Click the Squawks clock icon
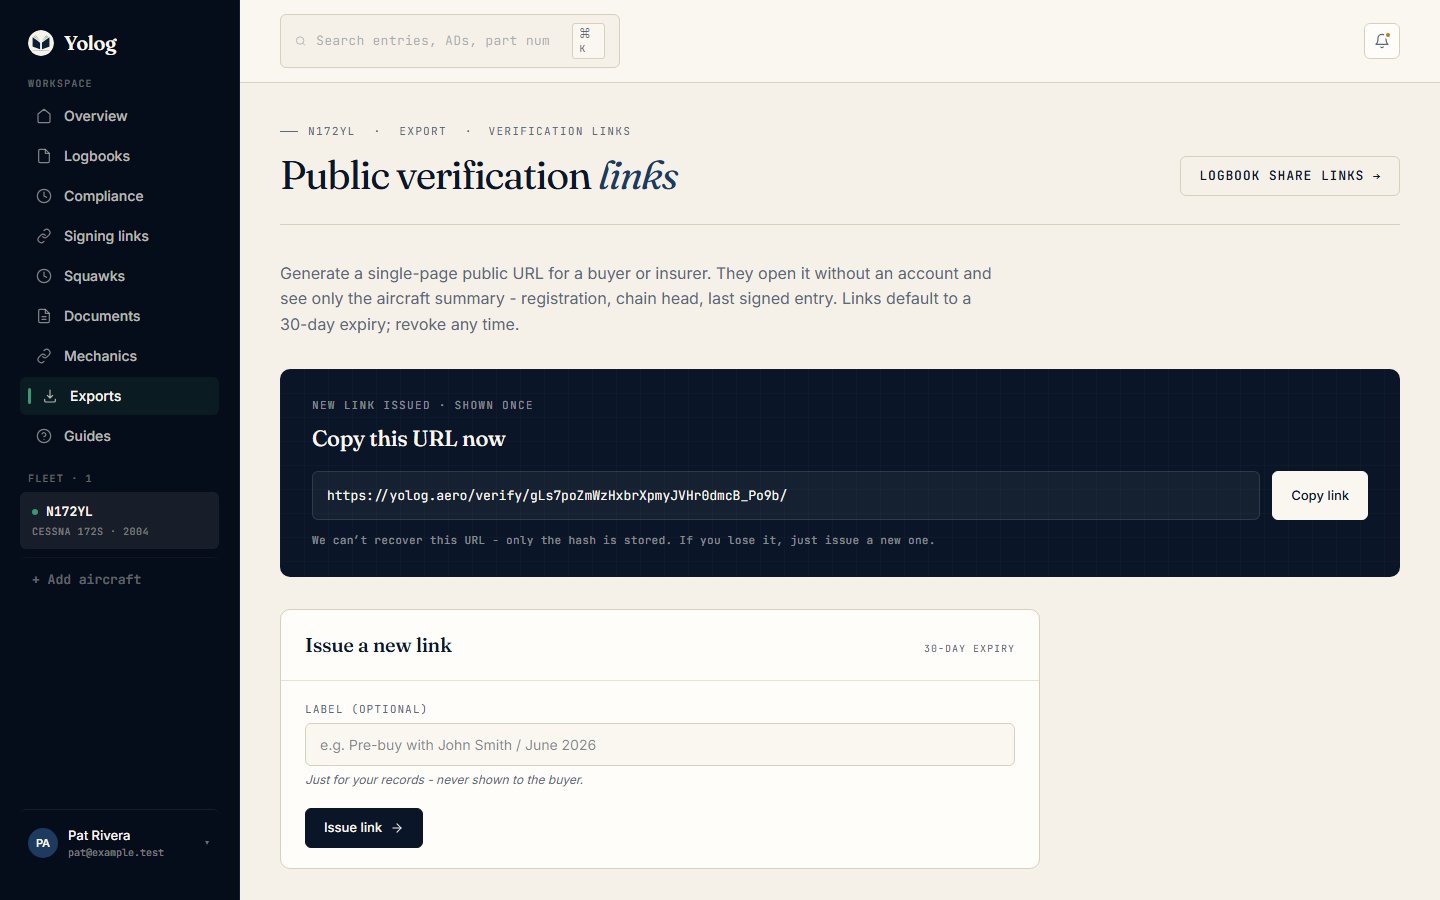 (x=44, y=276)
